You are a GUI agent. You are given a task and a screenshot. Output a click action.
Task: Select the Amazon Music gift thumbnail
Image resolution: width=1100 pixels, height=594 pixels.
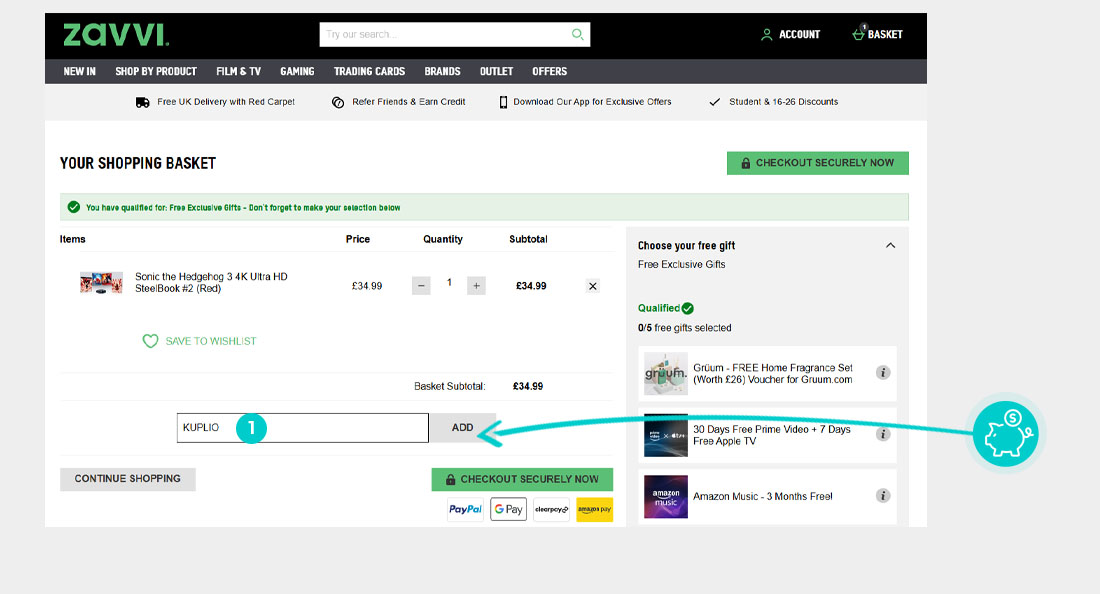tap(666, 497)
